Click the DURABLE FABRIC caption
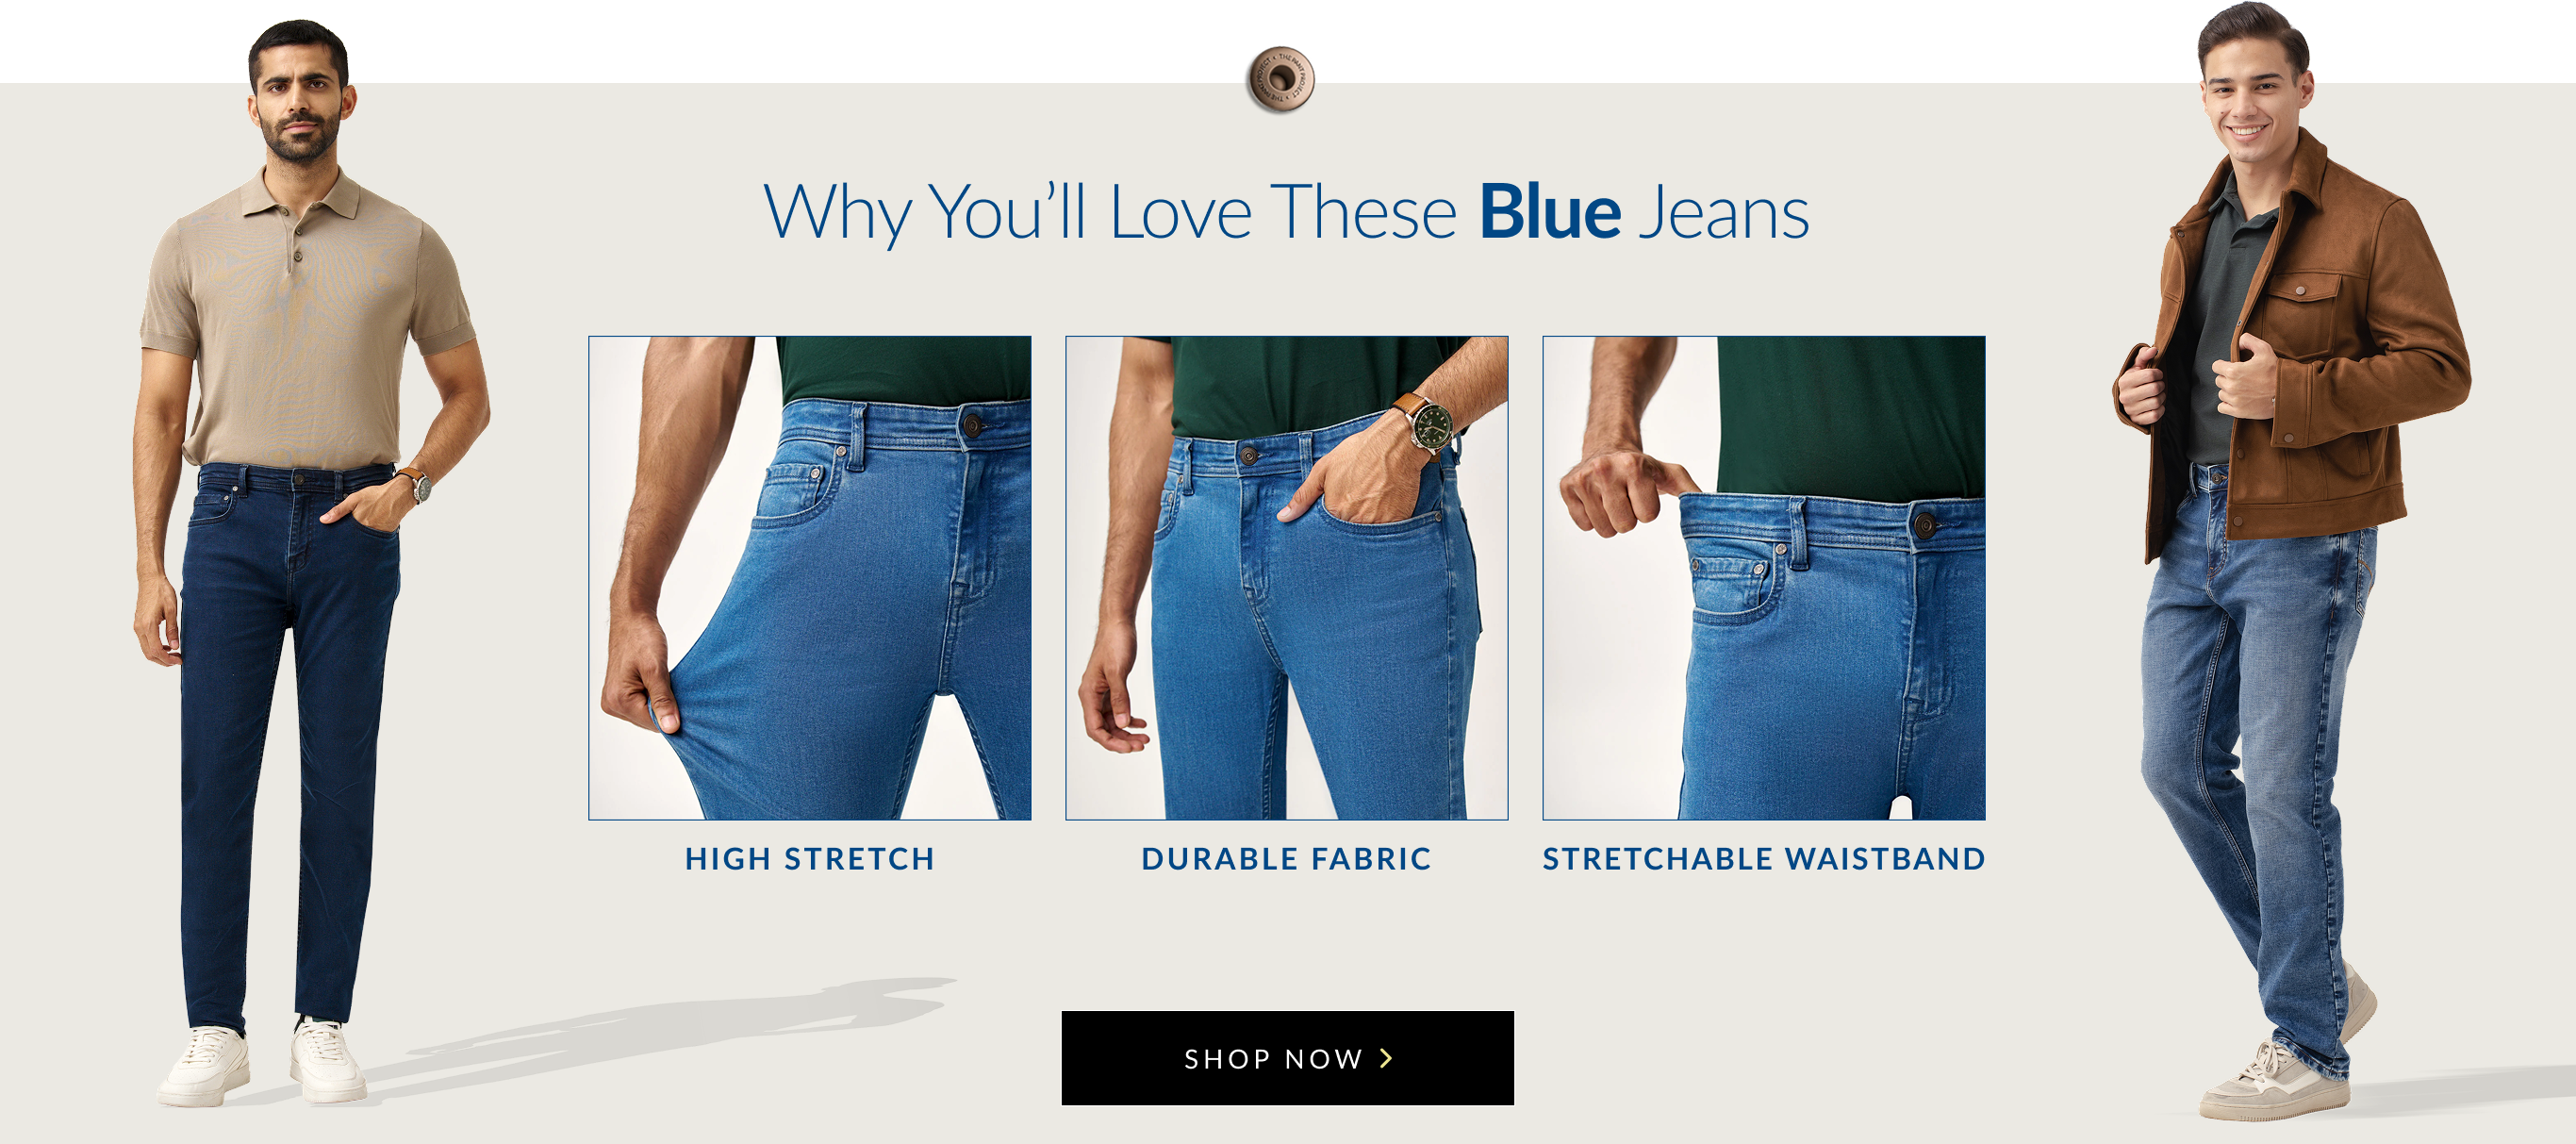Image resolution: width=2576 pixels, height=1144 pixels. click(1286, 859)
